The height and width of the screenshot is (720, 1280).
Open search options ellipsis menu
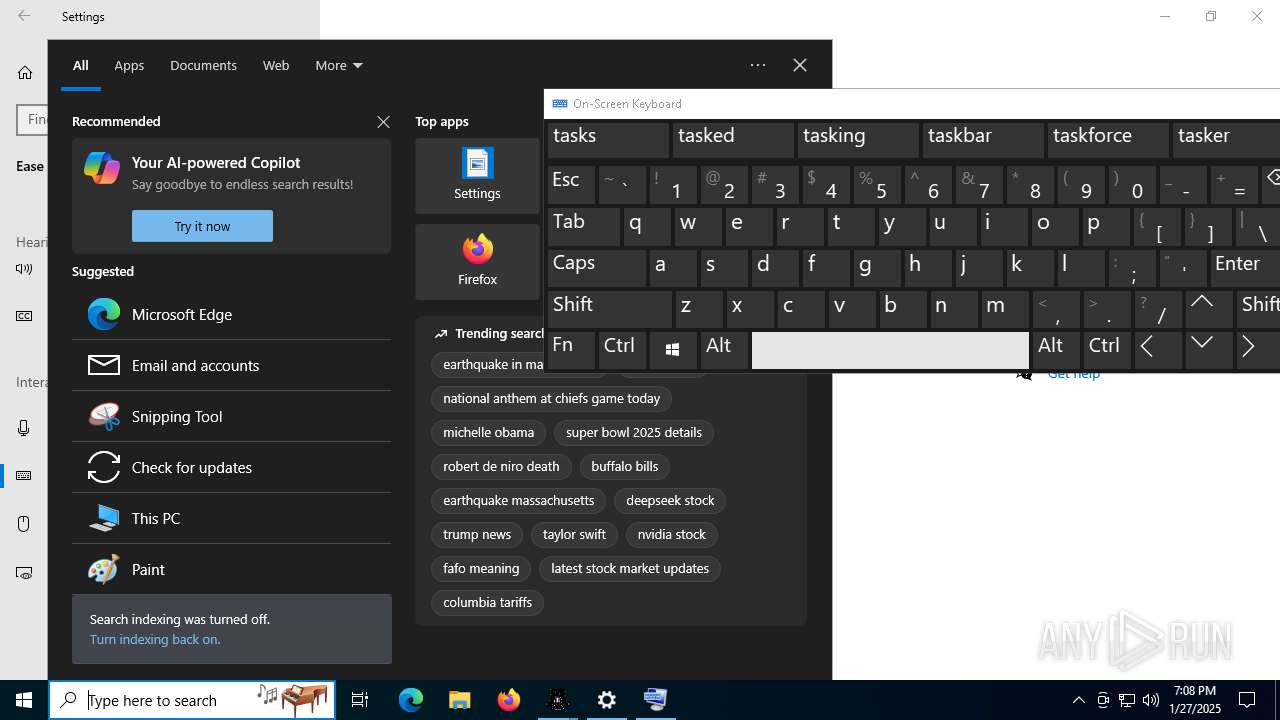point(758,65)
